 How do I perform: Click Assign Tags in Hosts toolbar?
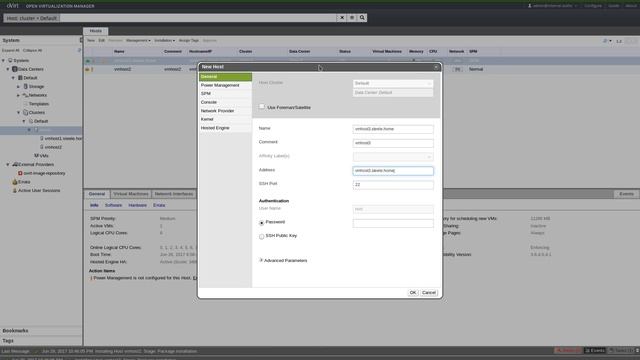pyautogui.click(x=189, y=41)
